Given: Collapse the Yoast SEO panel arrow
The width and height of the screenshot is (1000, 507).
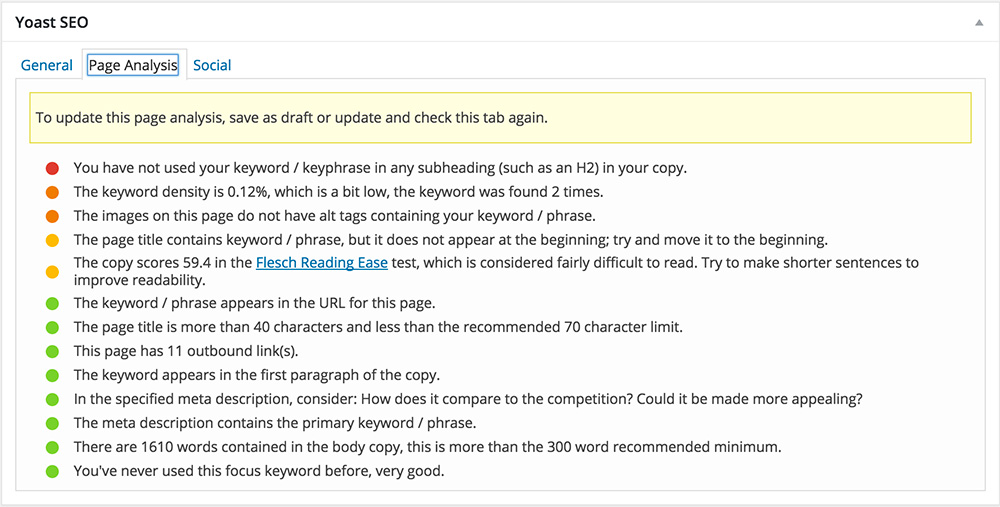Looking at the screenshot, I should click(978, 23).
